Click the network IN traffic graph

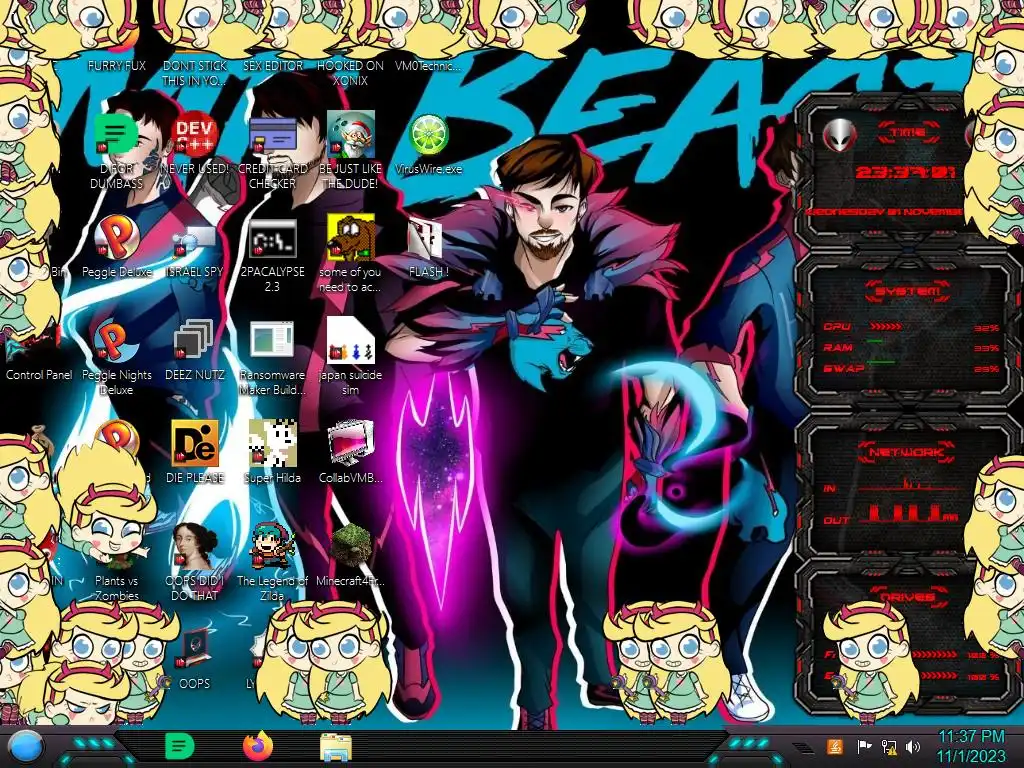(x=908, y=485)
